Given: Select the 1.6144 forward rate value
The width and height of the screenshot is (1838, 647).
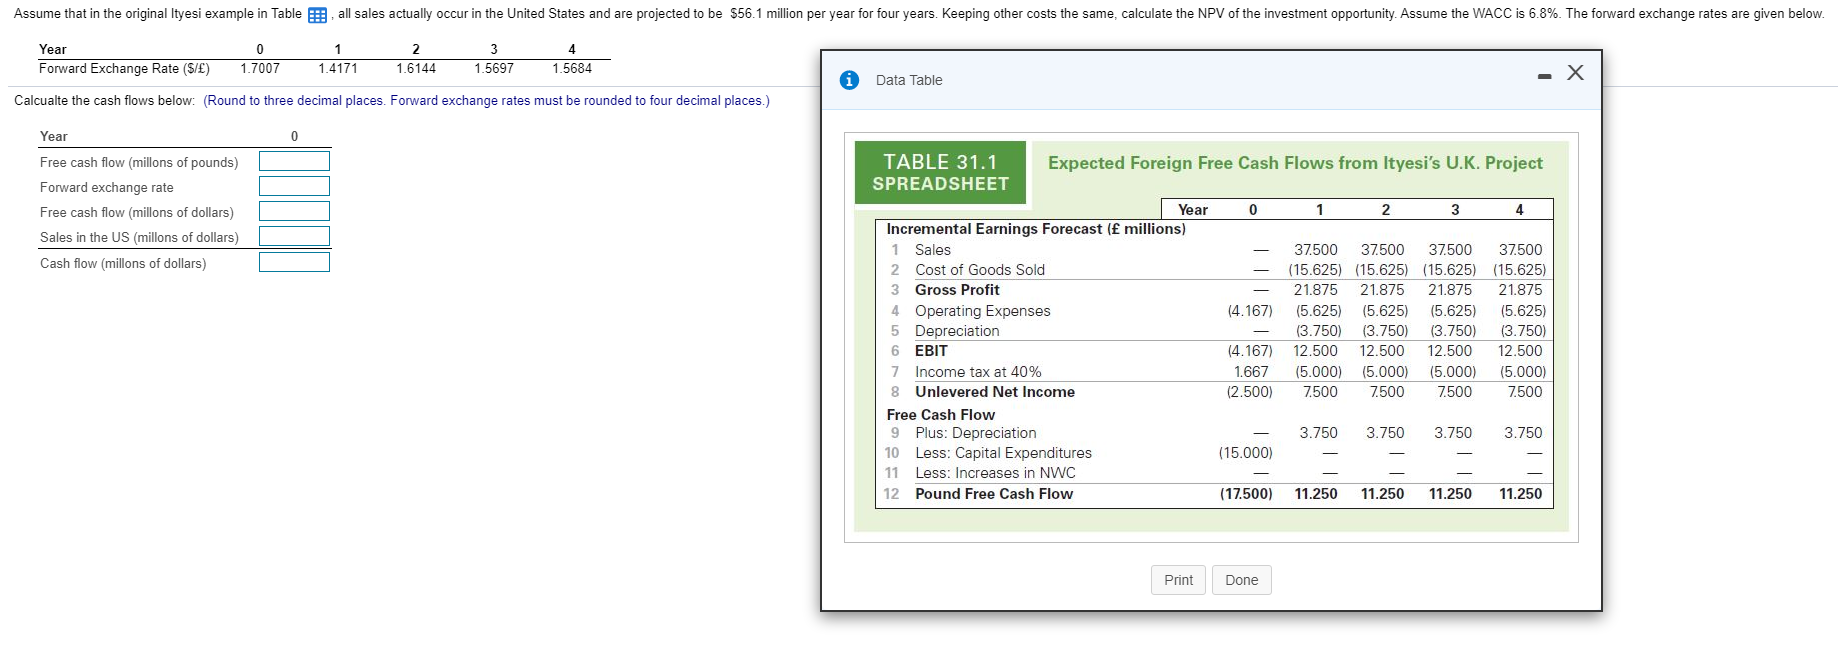Looking at the screenshot, I should (416, 69).
